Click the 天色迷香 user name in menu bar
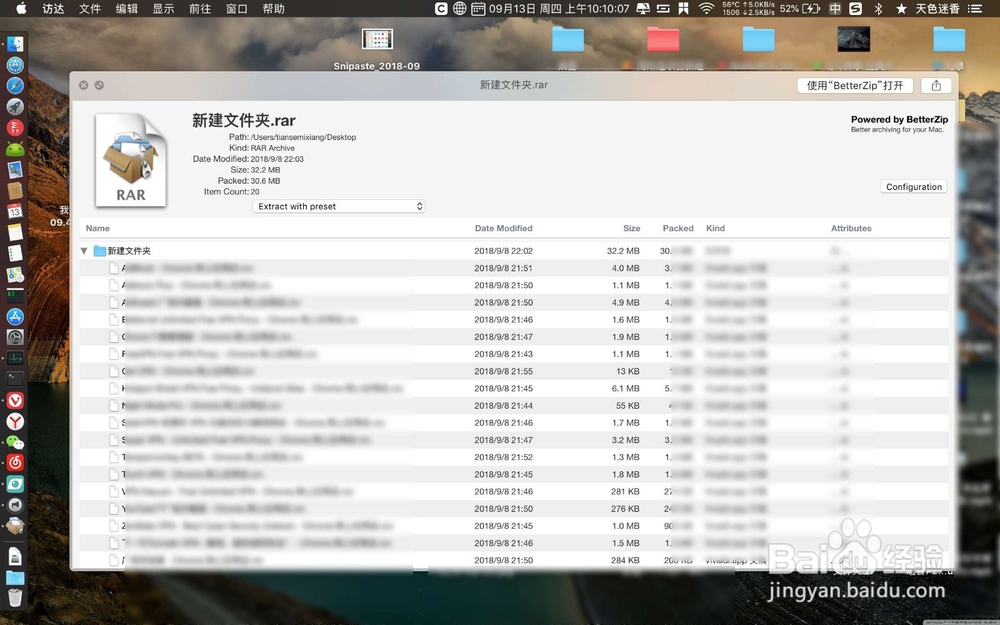Screen dimensions: 1000x625 [x=937, y=8]
